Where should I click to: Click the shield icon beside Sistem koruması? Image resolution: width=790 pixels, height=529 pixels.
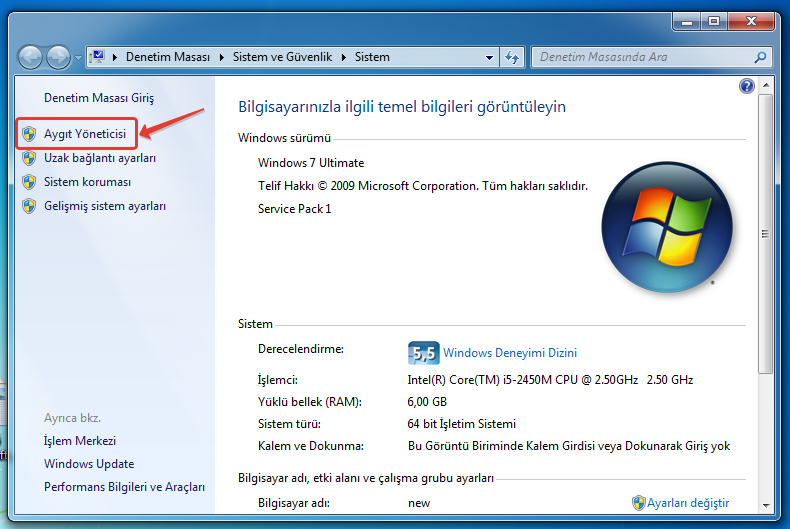point(29,182)
